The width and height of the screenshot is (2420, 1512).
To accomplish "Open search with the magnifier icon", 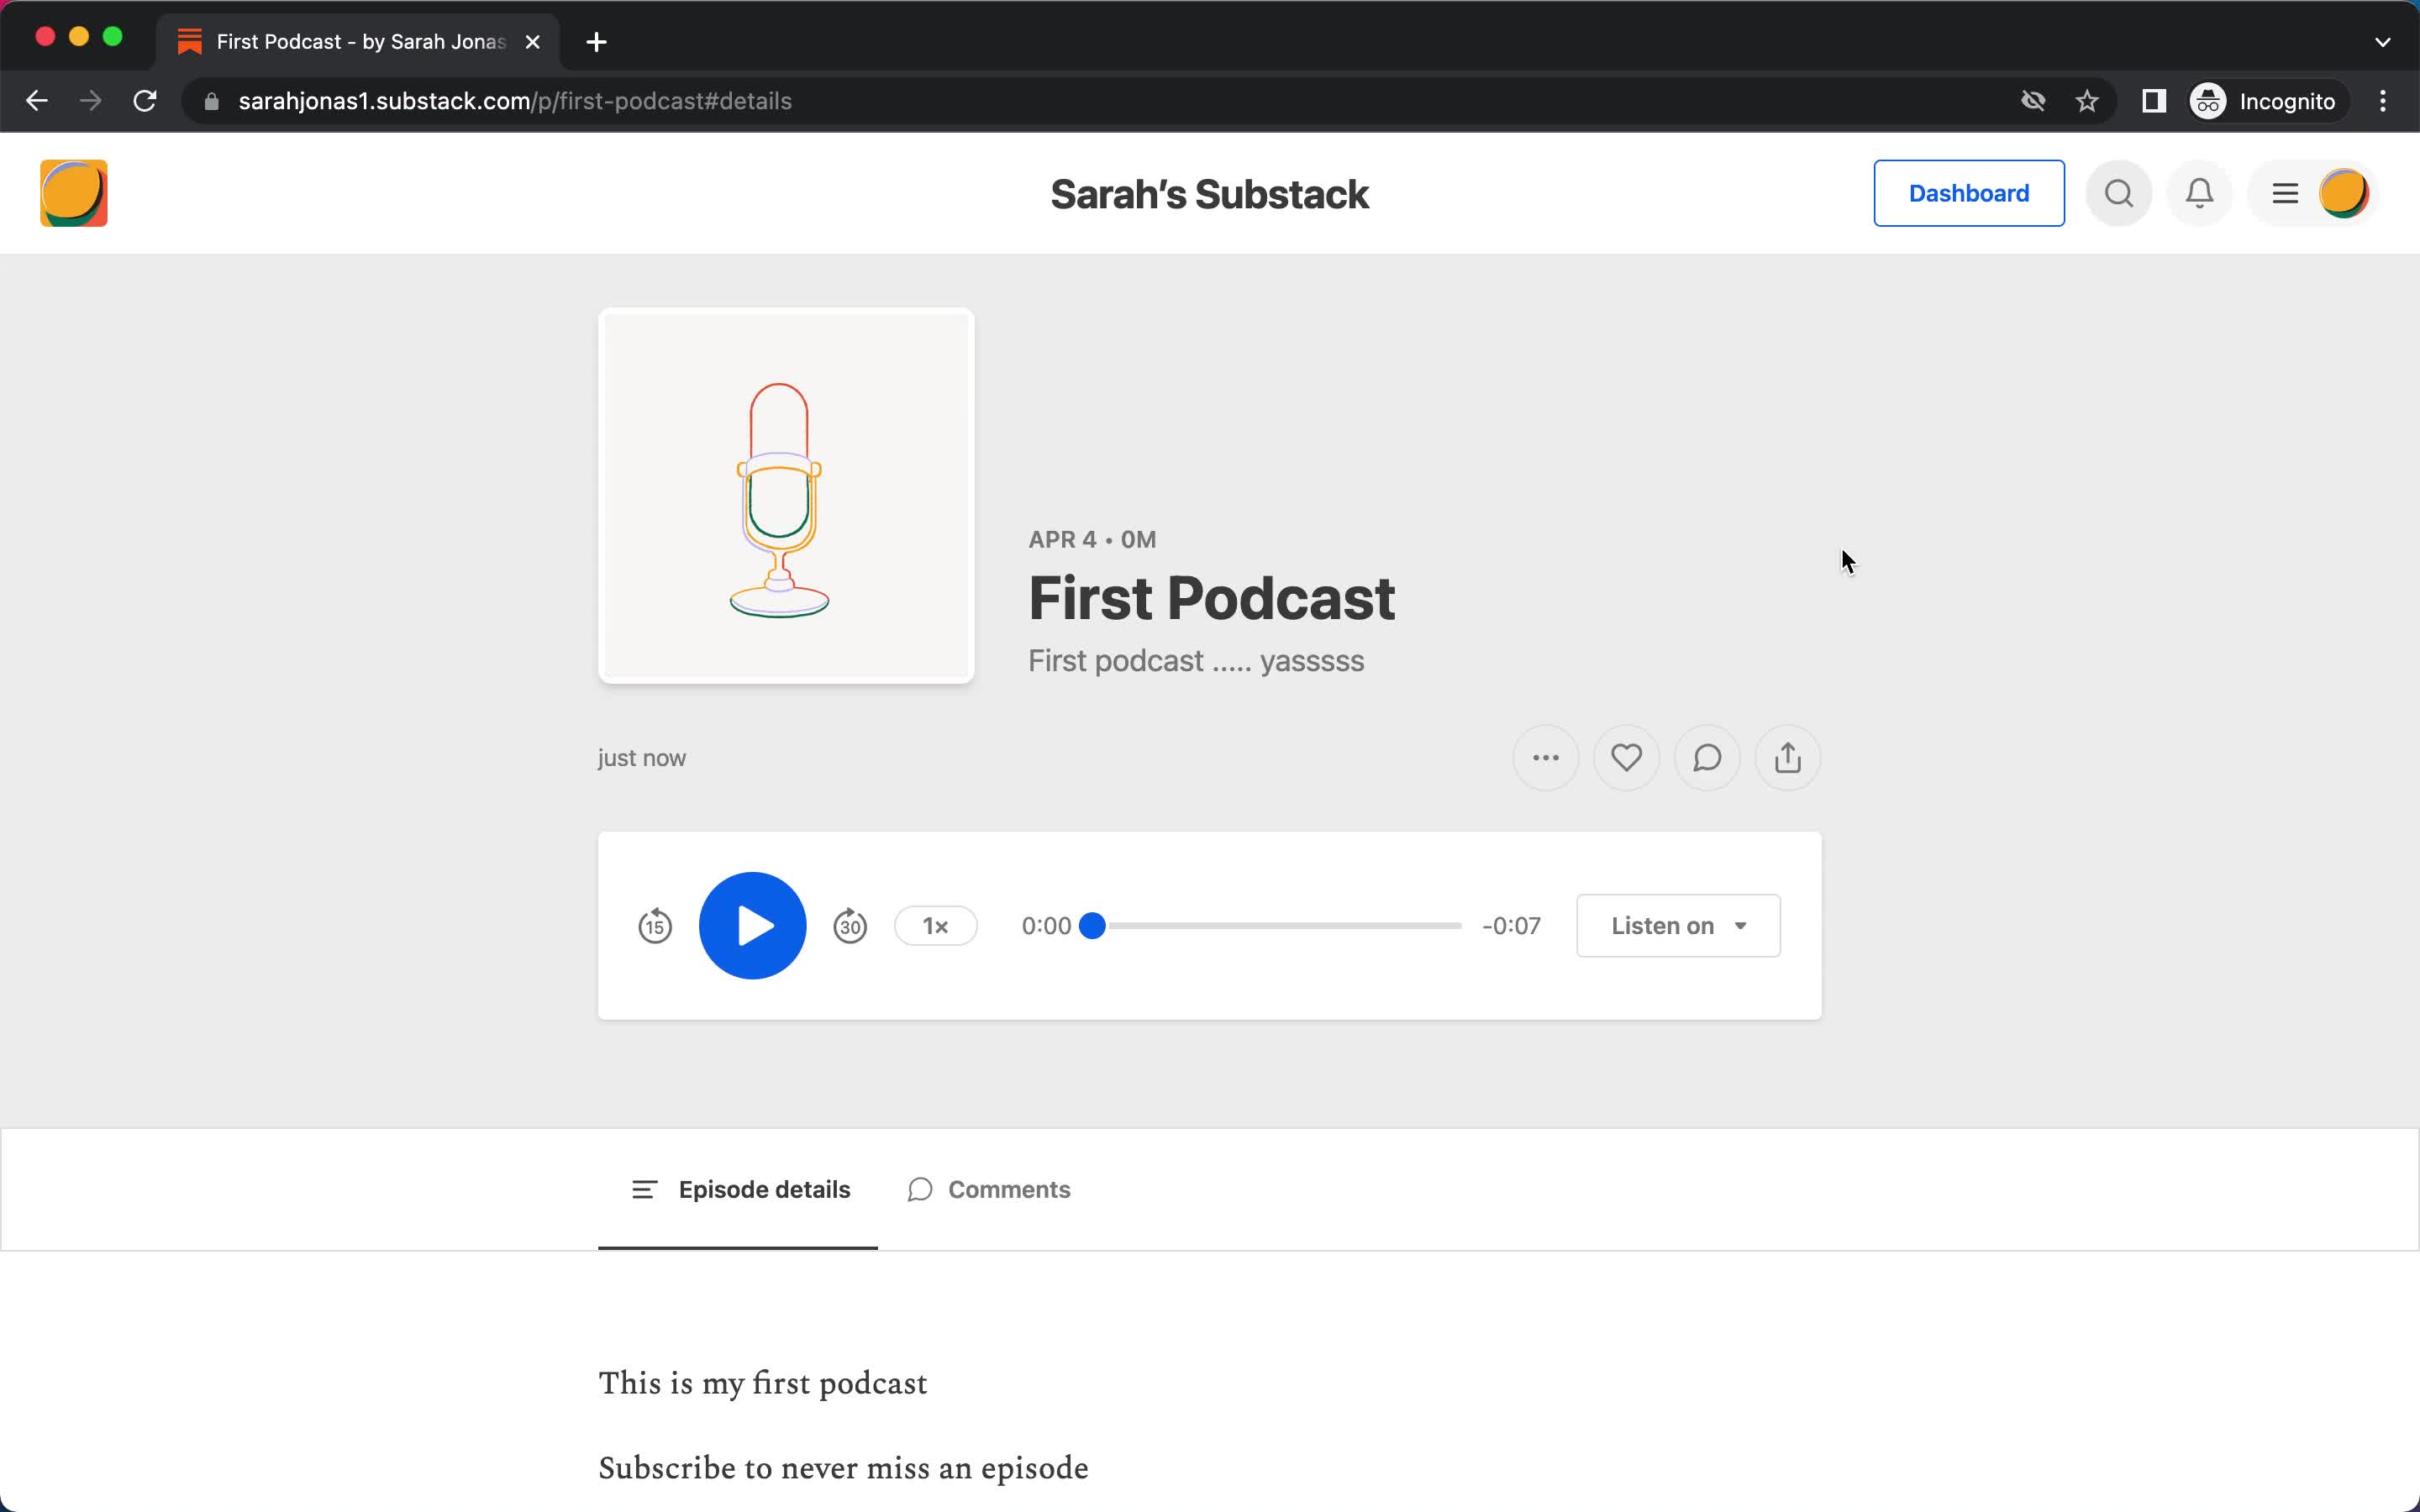I will coord(2118,193).
